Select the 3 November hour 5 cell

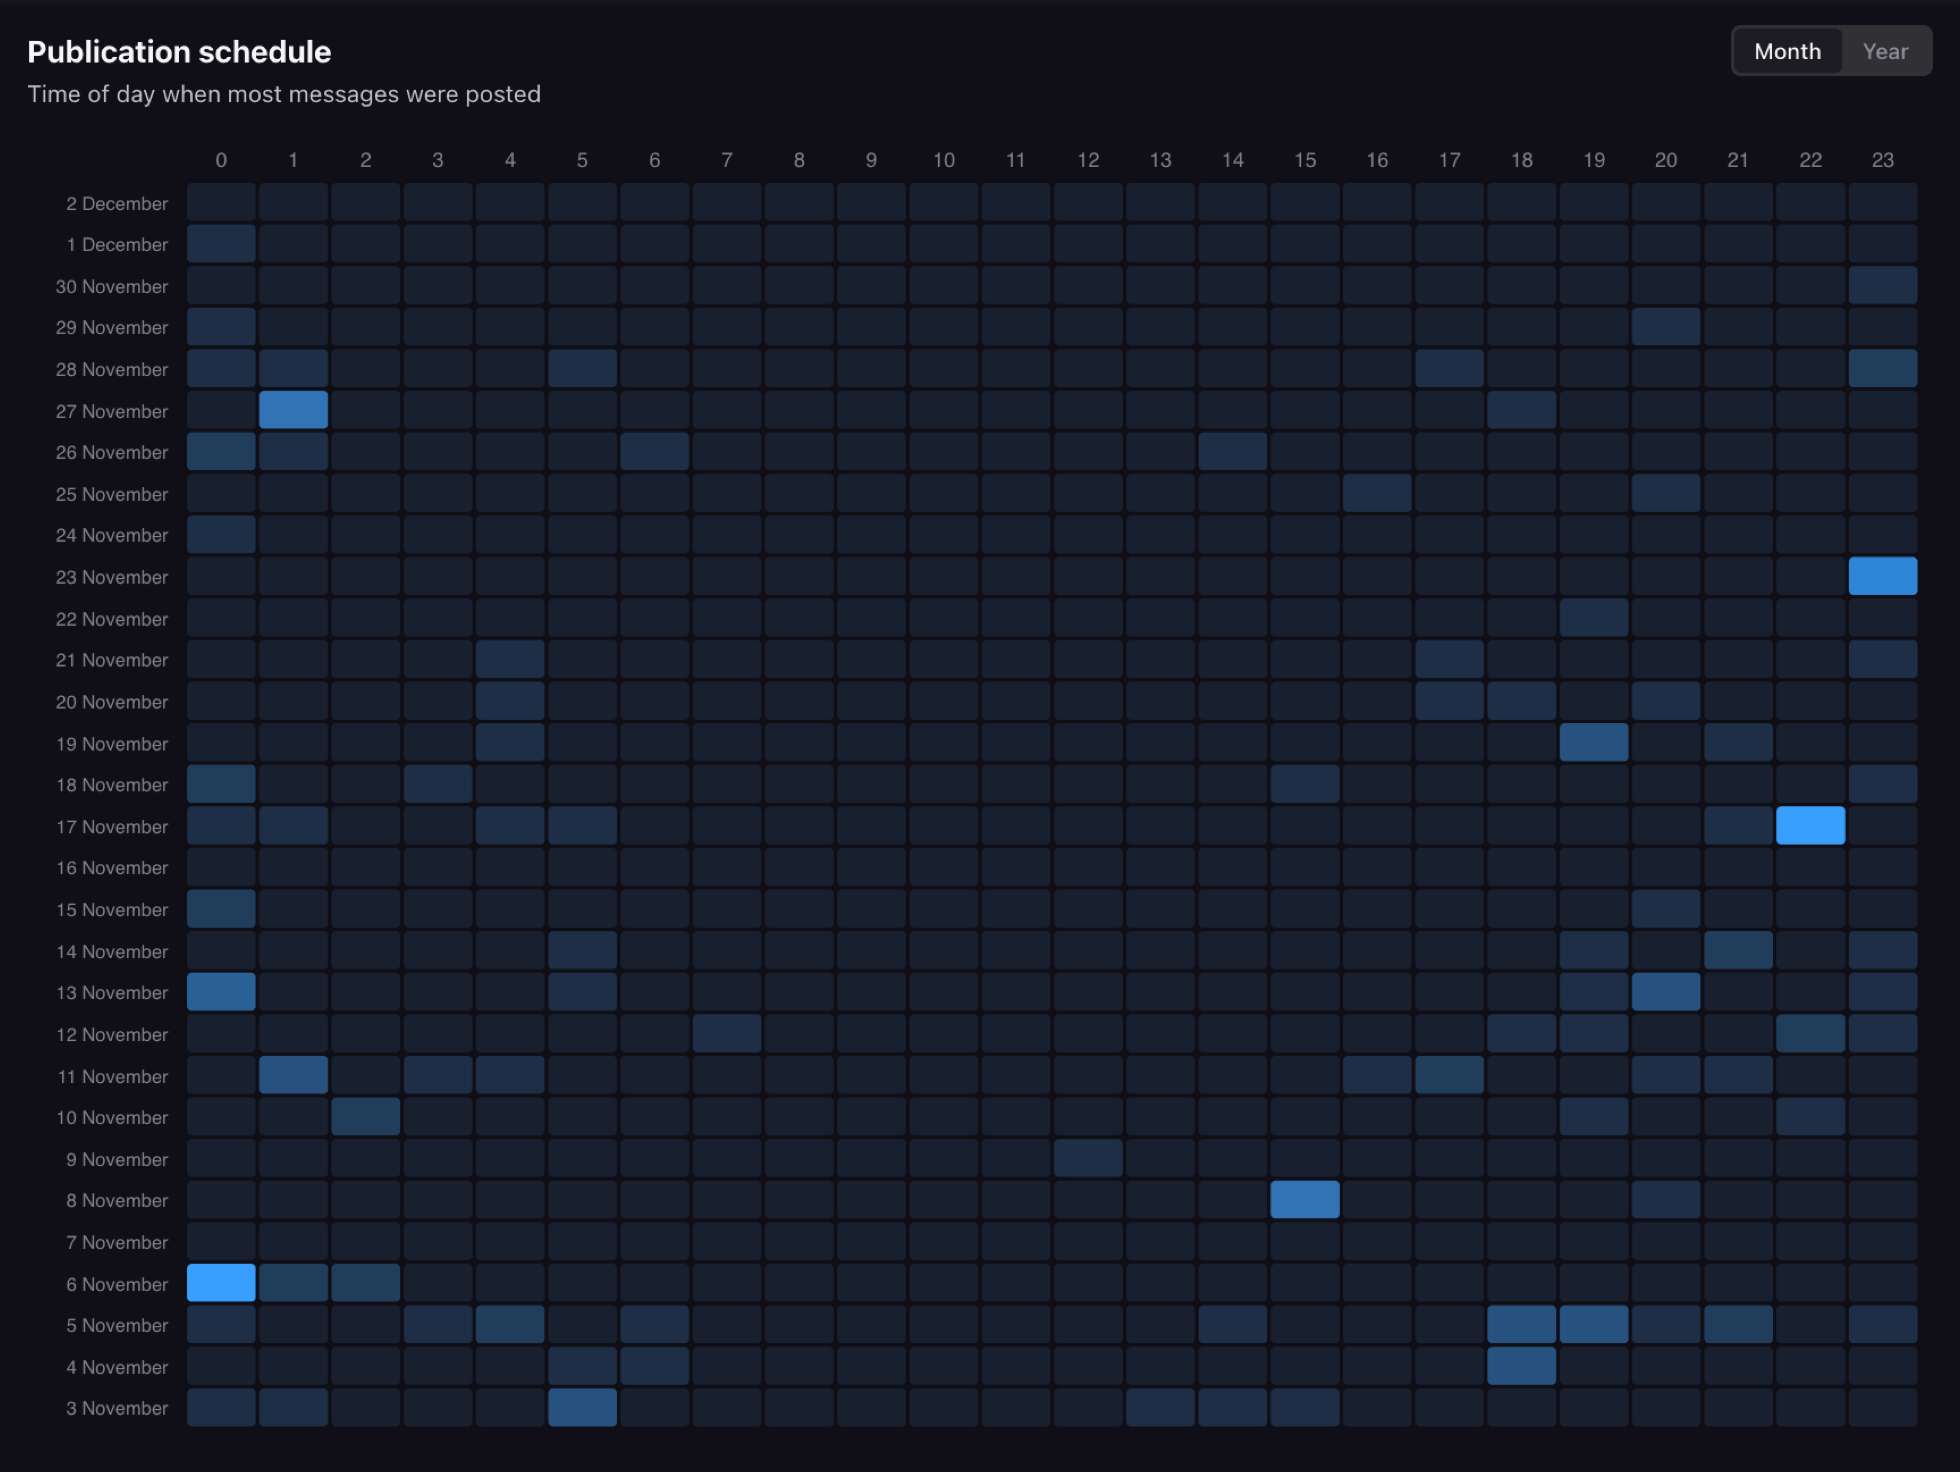(582, 1408)
